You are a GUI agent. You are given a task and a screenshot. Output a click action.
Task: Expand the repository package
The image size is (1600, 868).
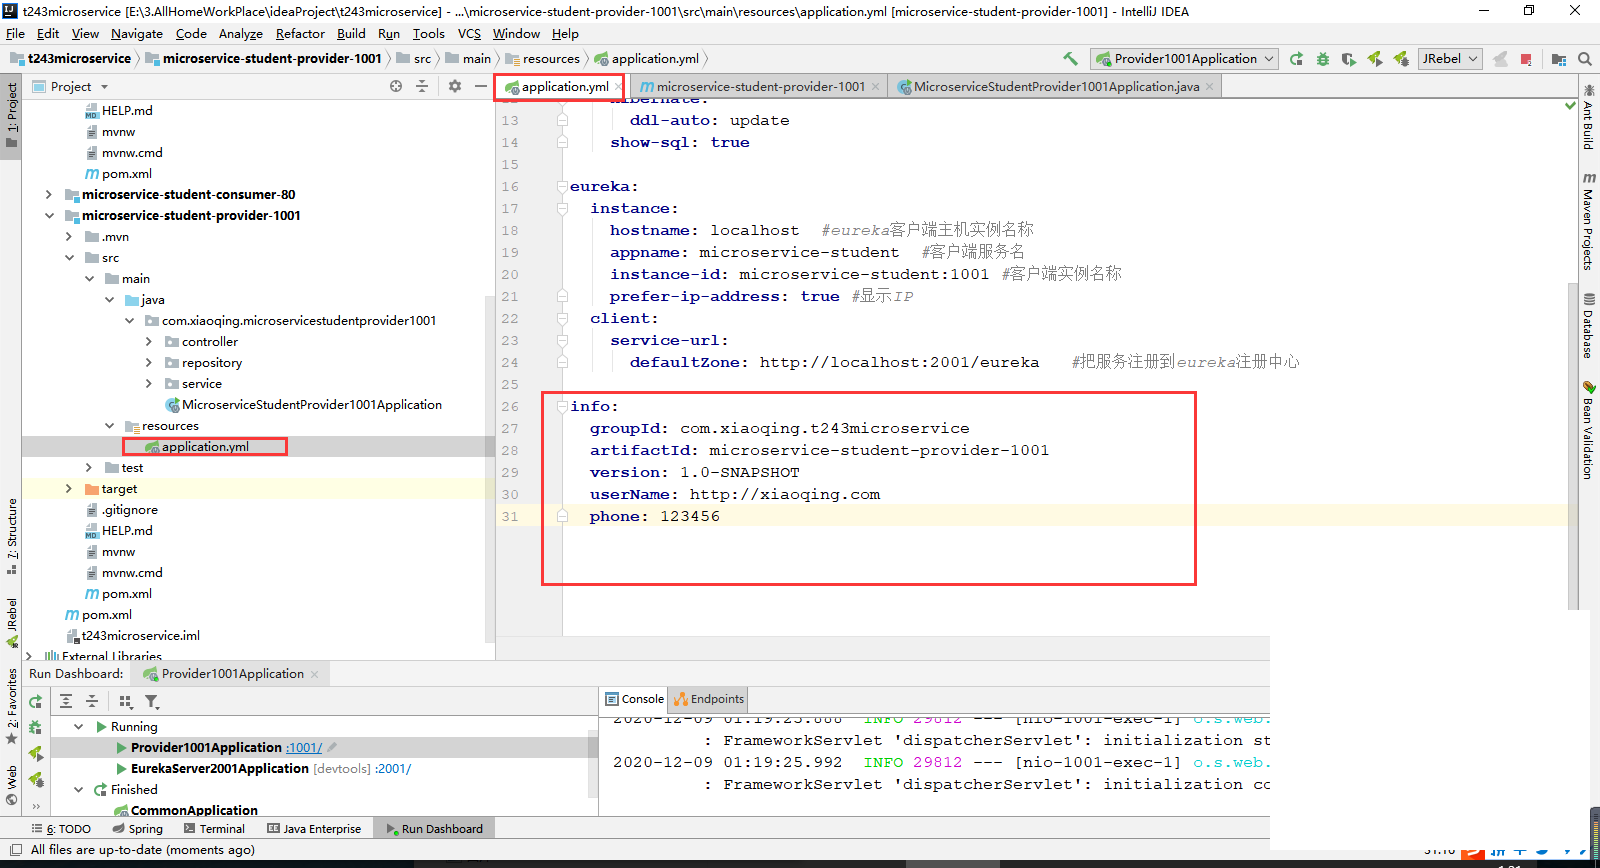click(149, 363)
